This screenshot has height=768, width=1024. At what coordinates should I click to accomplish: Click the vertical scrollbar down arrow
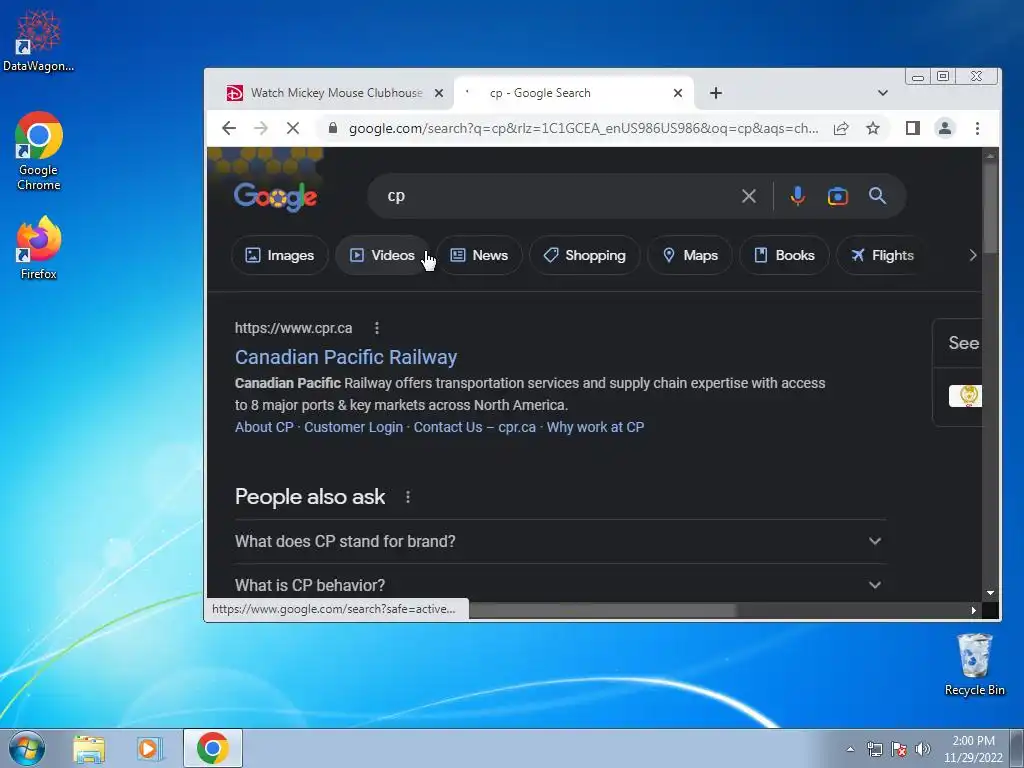(x=990, y=593)
